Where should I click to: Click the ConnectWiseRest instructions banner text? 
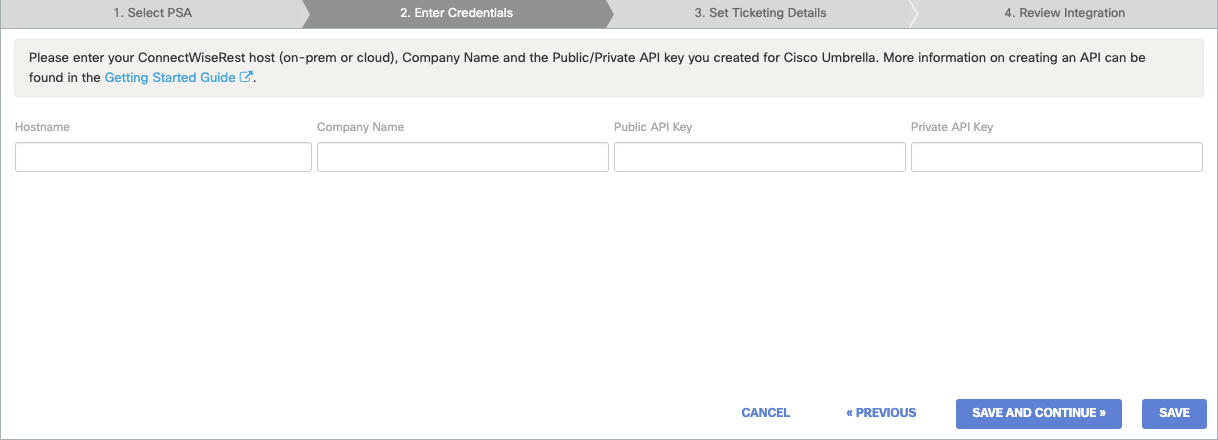pyautogui.click(x=587, y=67)
